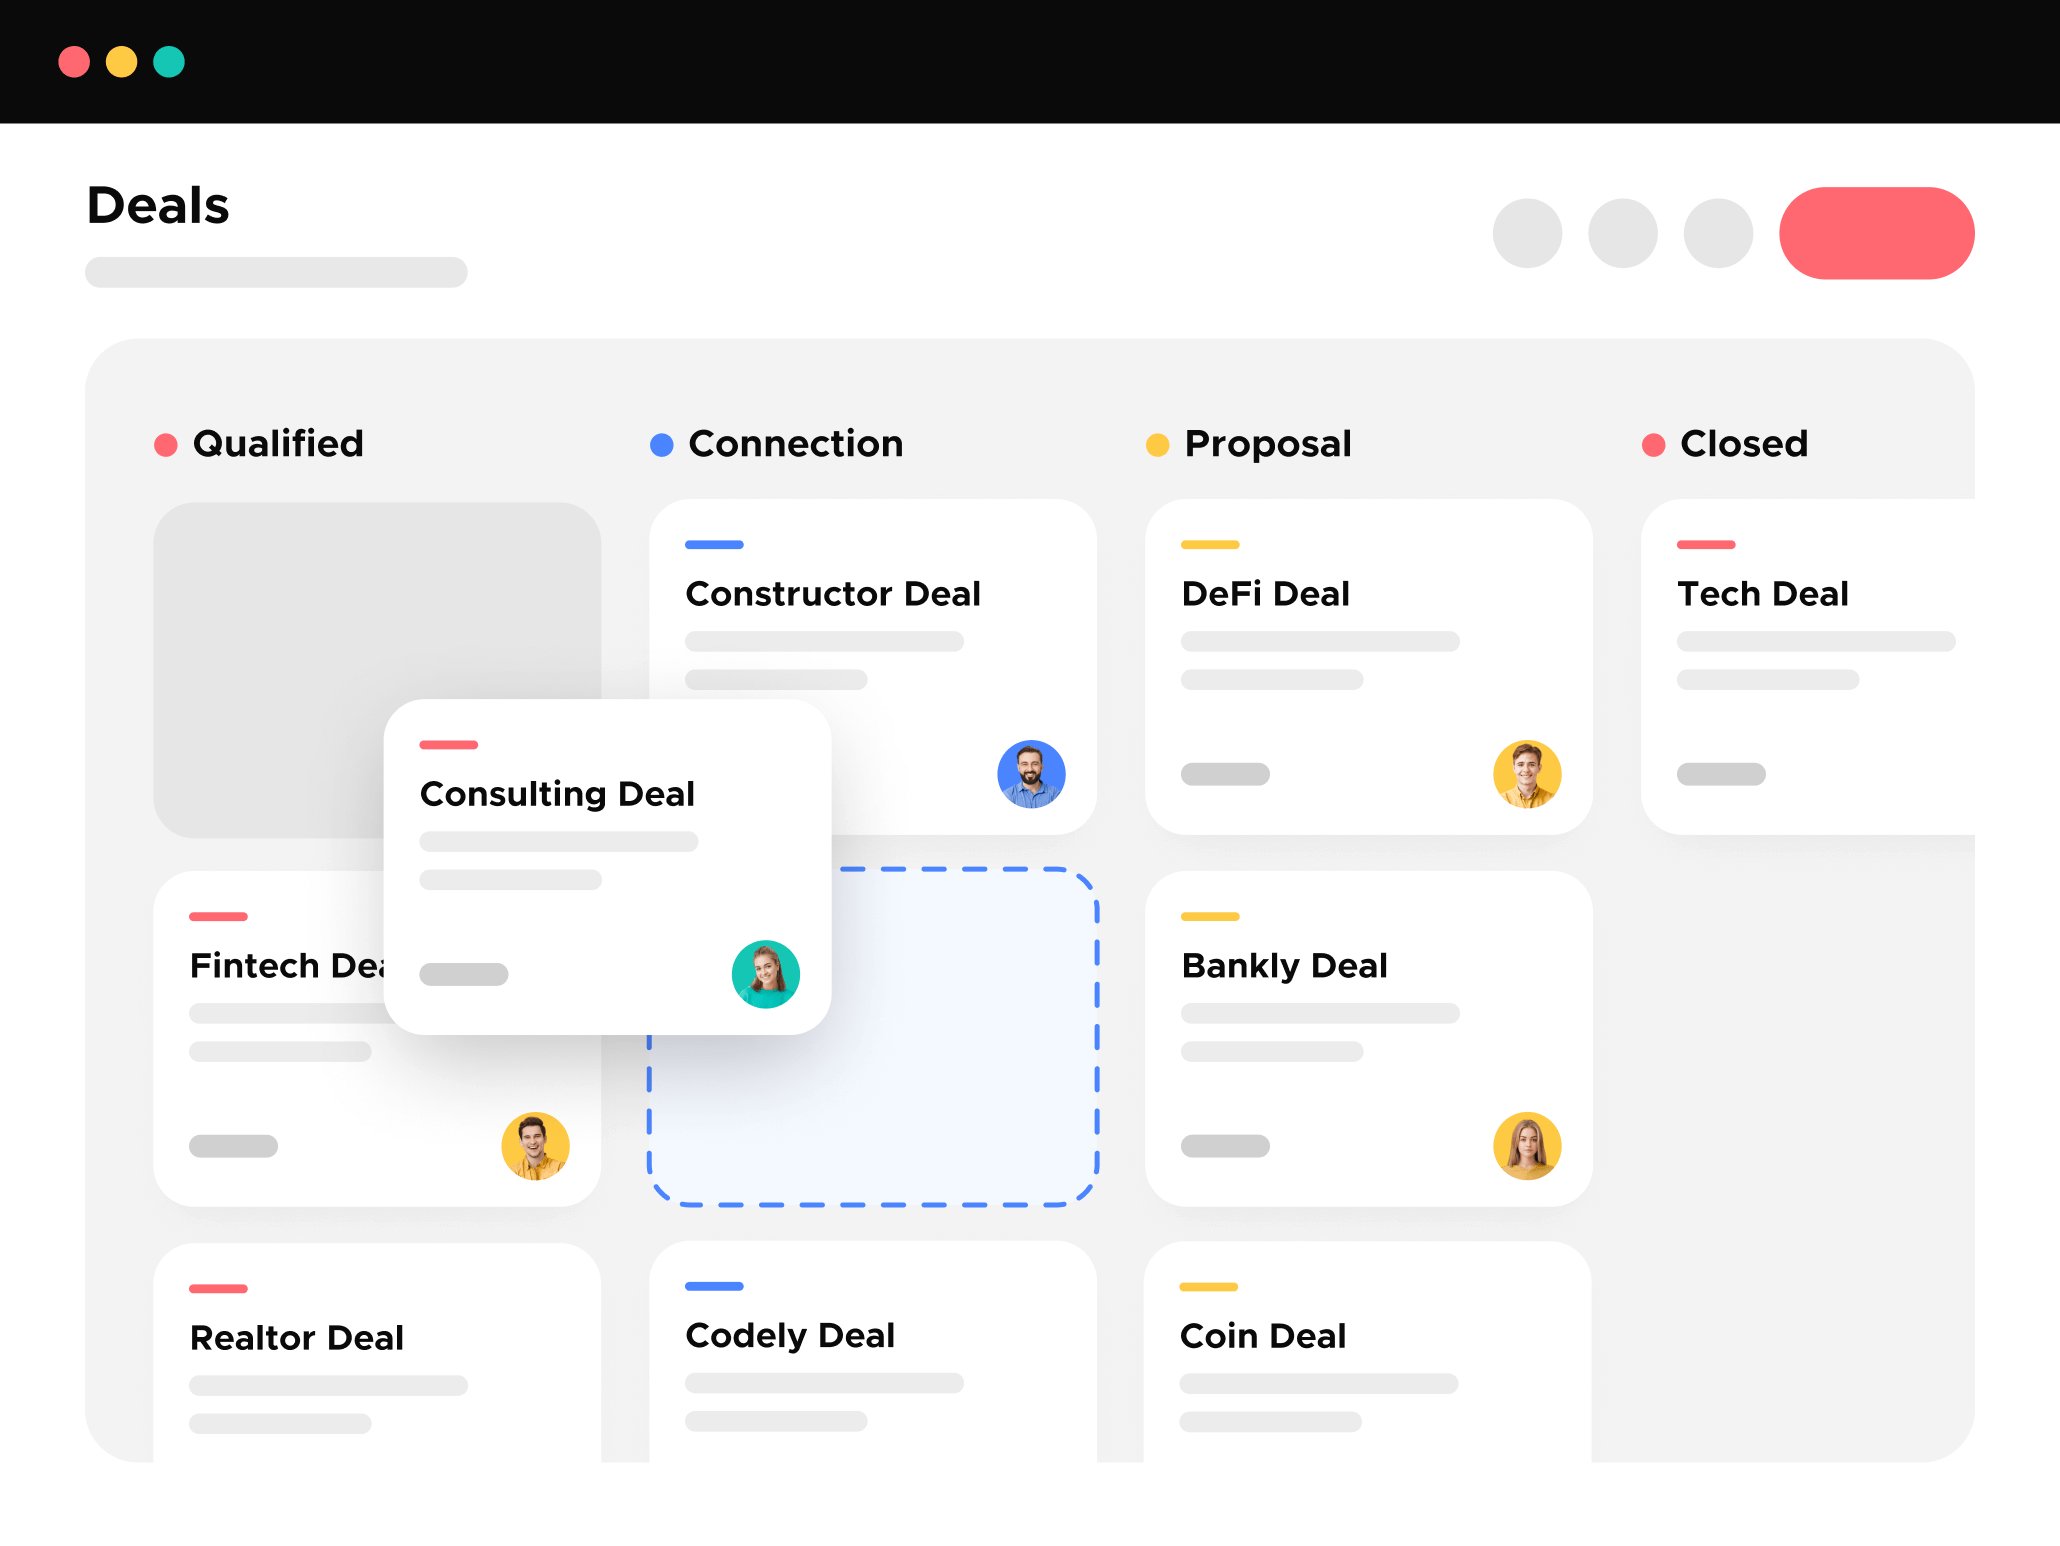Click the gray tag pill on Bankly Deal
2060x1546 pixels.
pyautogui.click(x=1225, y=1146)
